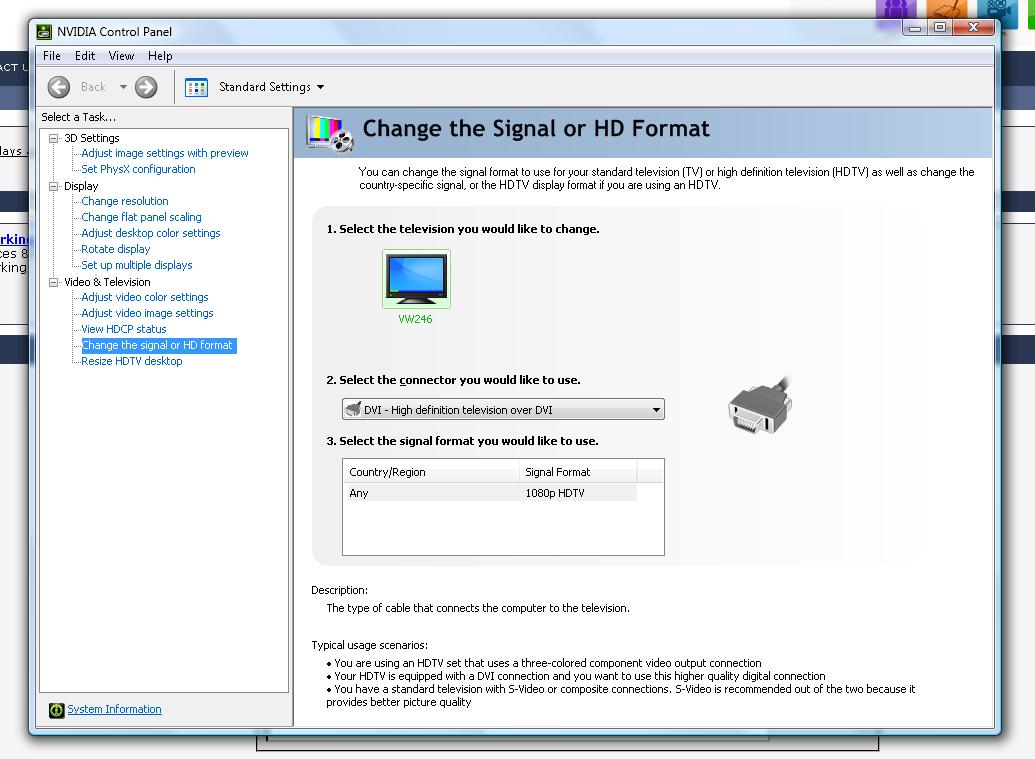This screenshot has width=1035, height=759.
Task: Click the Forward arrow navigation icon
Action: (146, 87)
